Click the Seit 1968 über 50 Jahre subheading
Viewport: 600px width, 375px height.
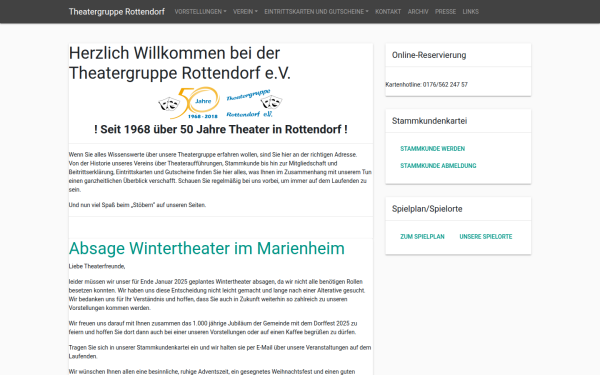[221, 129]
